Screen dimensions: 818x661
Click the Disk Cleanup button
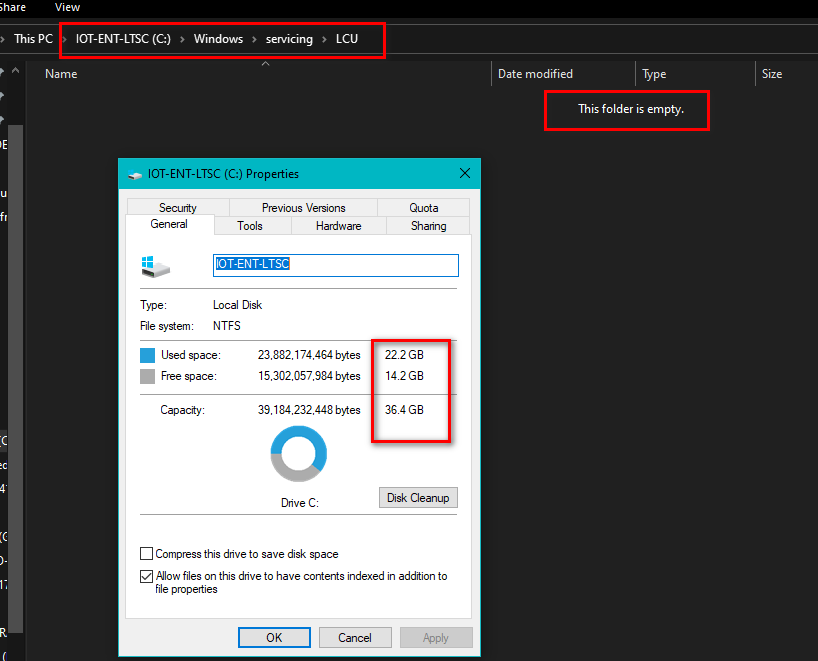pos(418,498)
